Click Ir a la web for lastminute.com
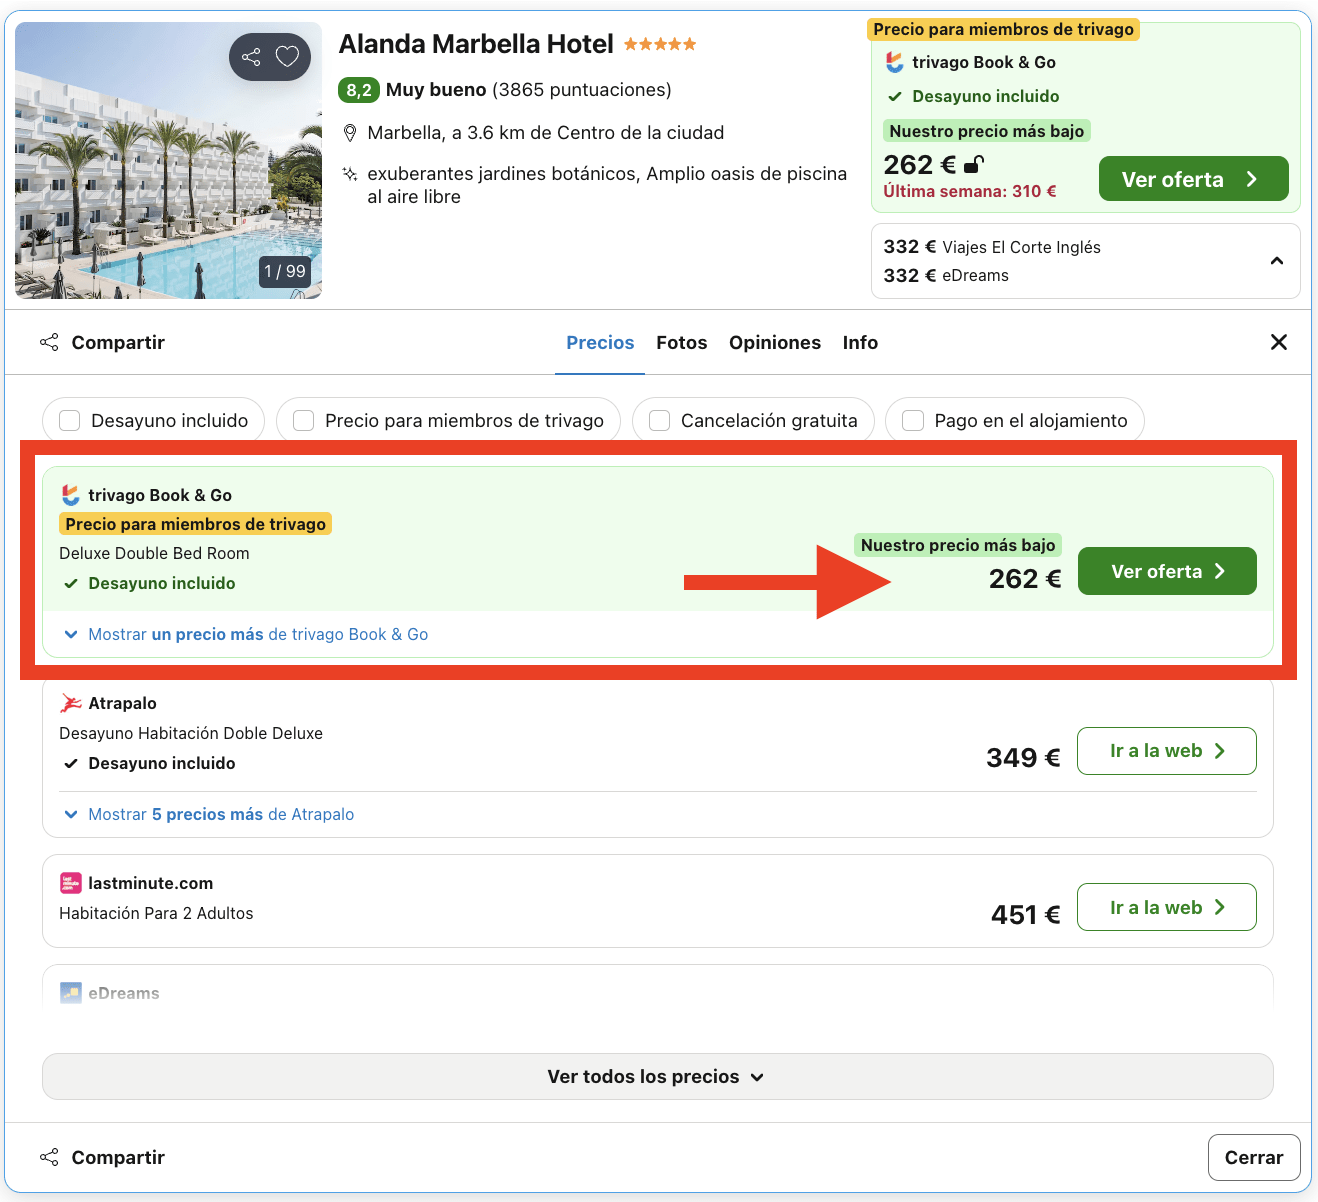Viewport: 1318px width, 1202px height. coord(1166,907)
